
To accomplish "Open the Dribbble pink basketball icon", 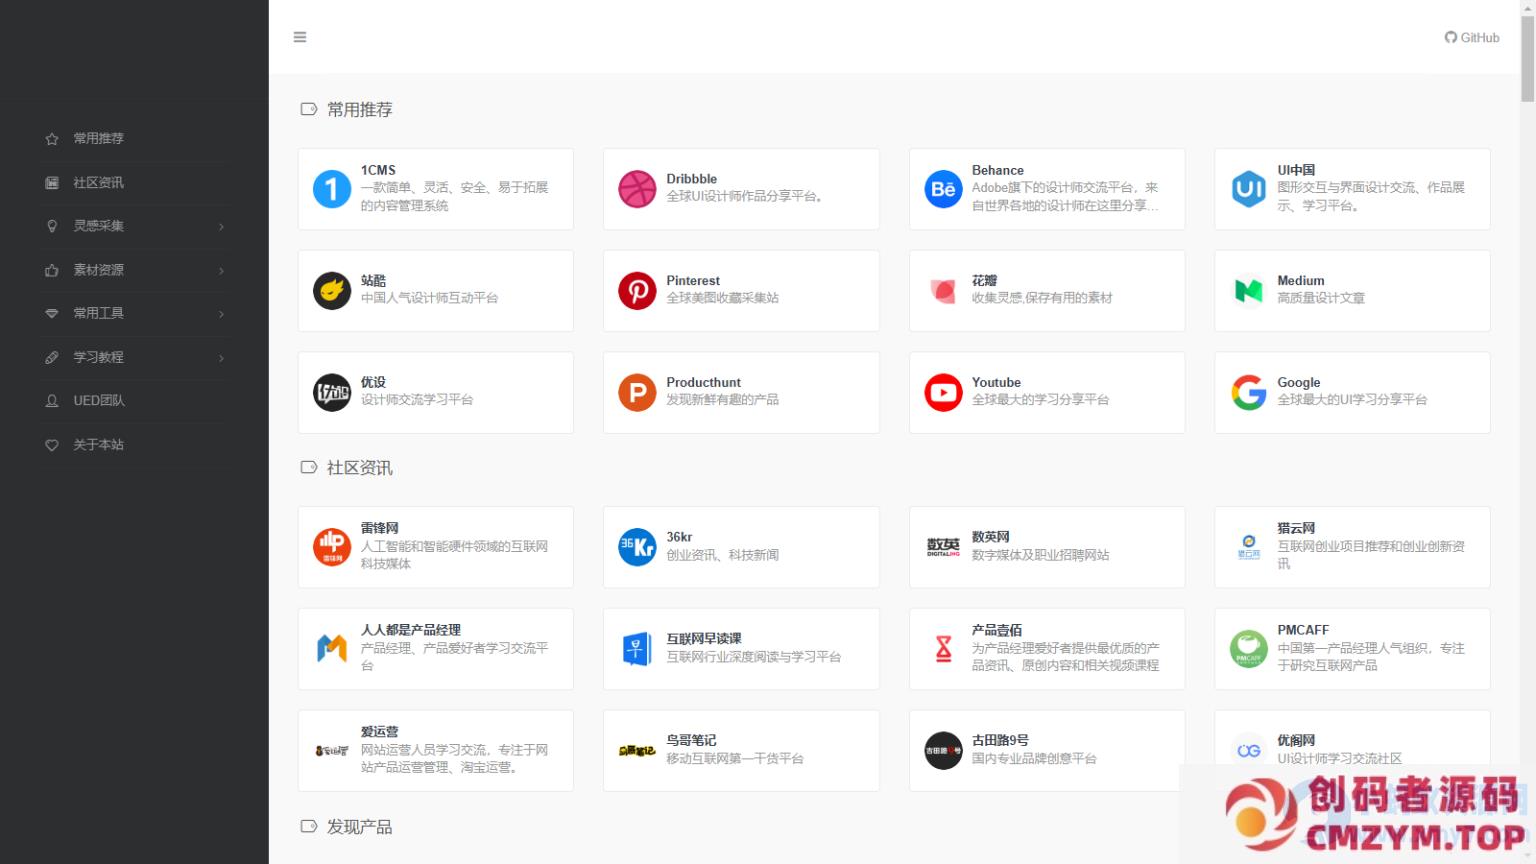I will click(x=637, y=189).
